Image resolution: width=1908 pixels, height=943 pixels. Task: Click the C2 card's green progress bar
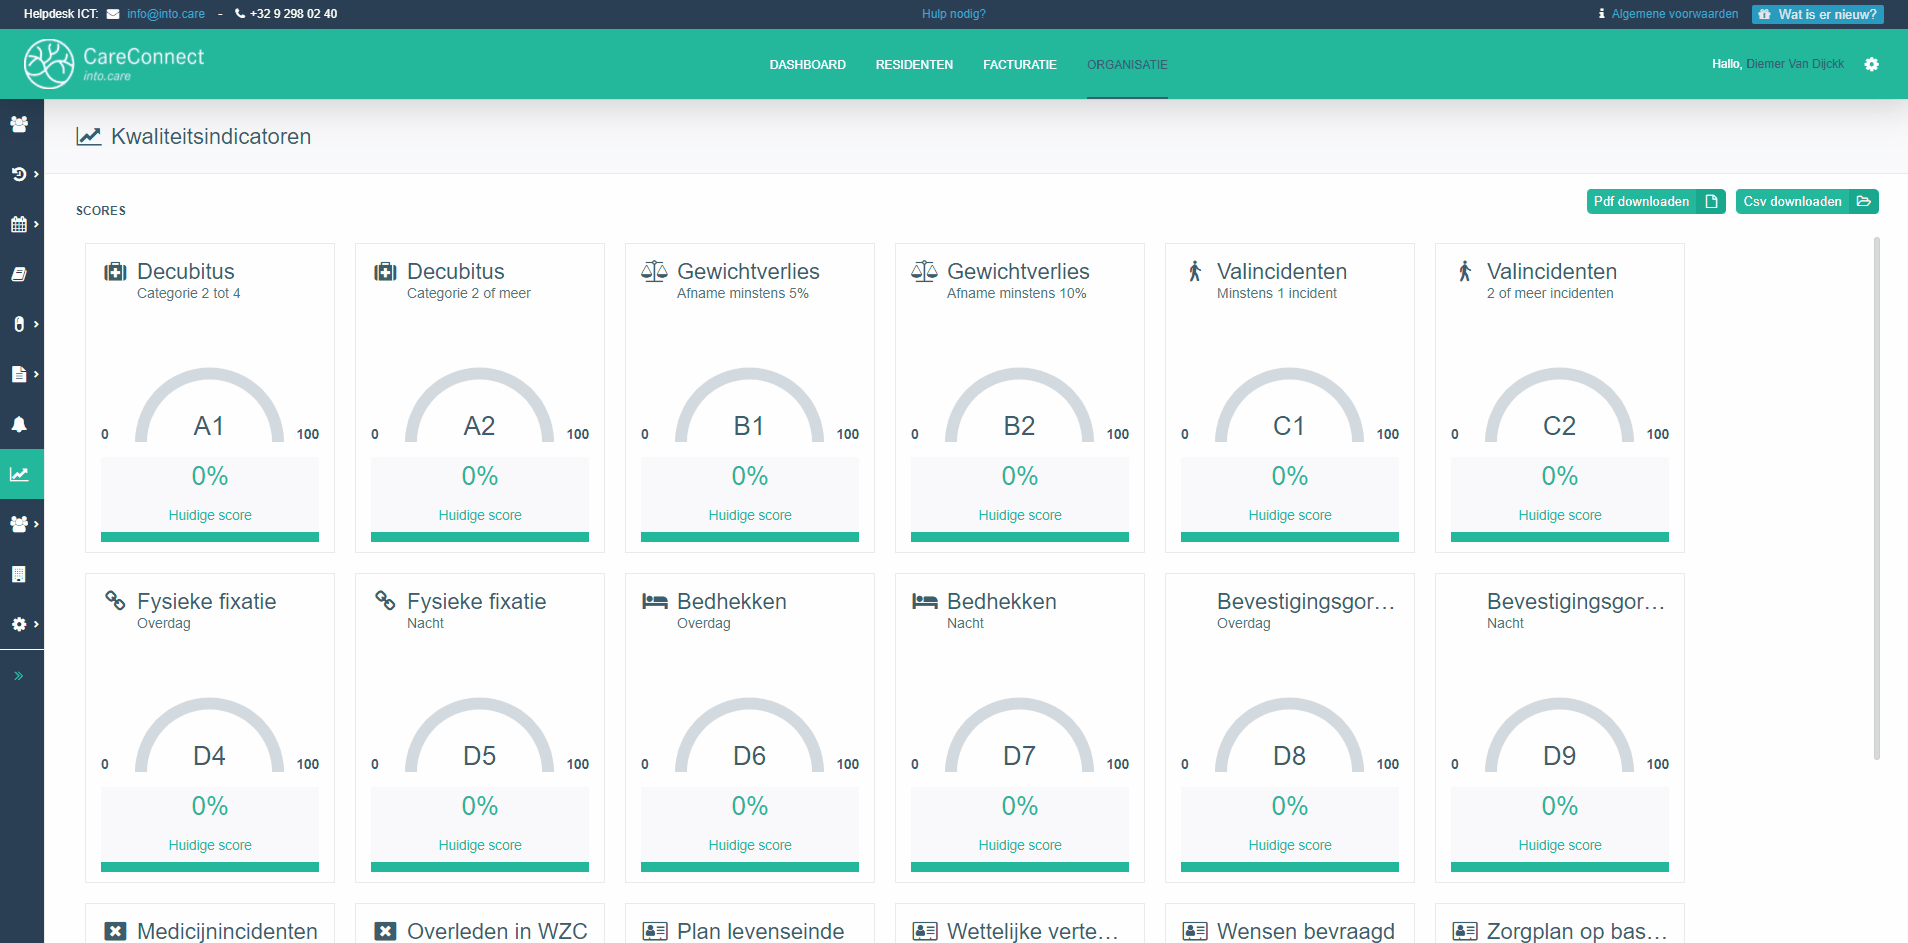tap(1559, 537)
